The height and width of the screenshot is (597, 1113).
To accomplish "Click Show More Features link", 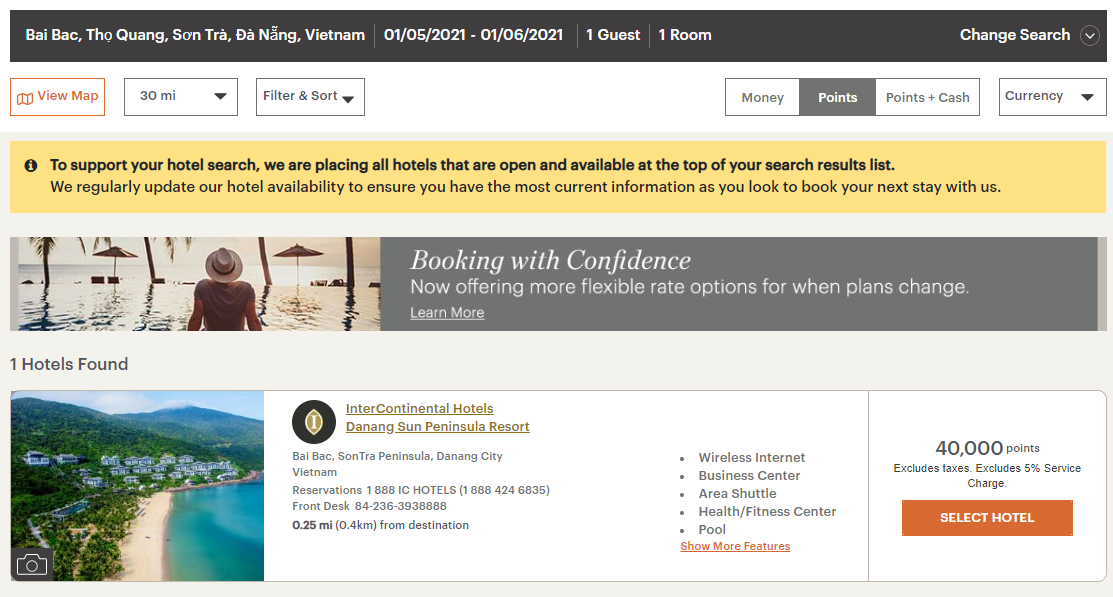I will pos(735,546).
